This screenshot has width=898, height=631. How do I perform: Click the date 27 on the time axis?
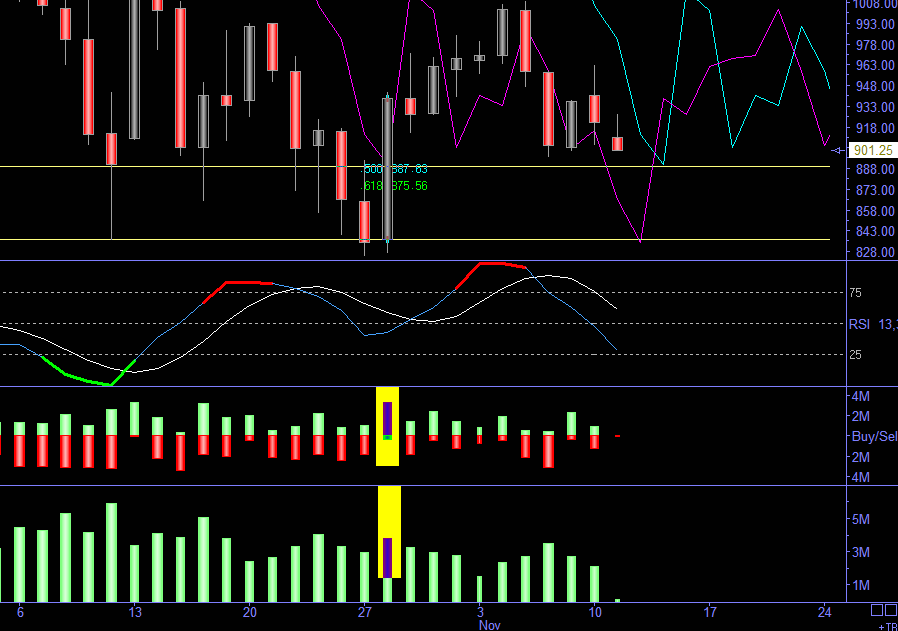click(365, 612)
